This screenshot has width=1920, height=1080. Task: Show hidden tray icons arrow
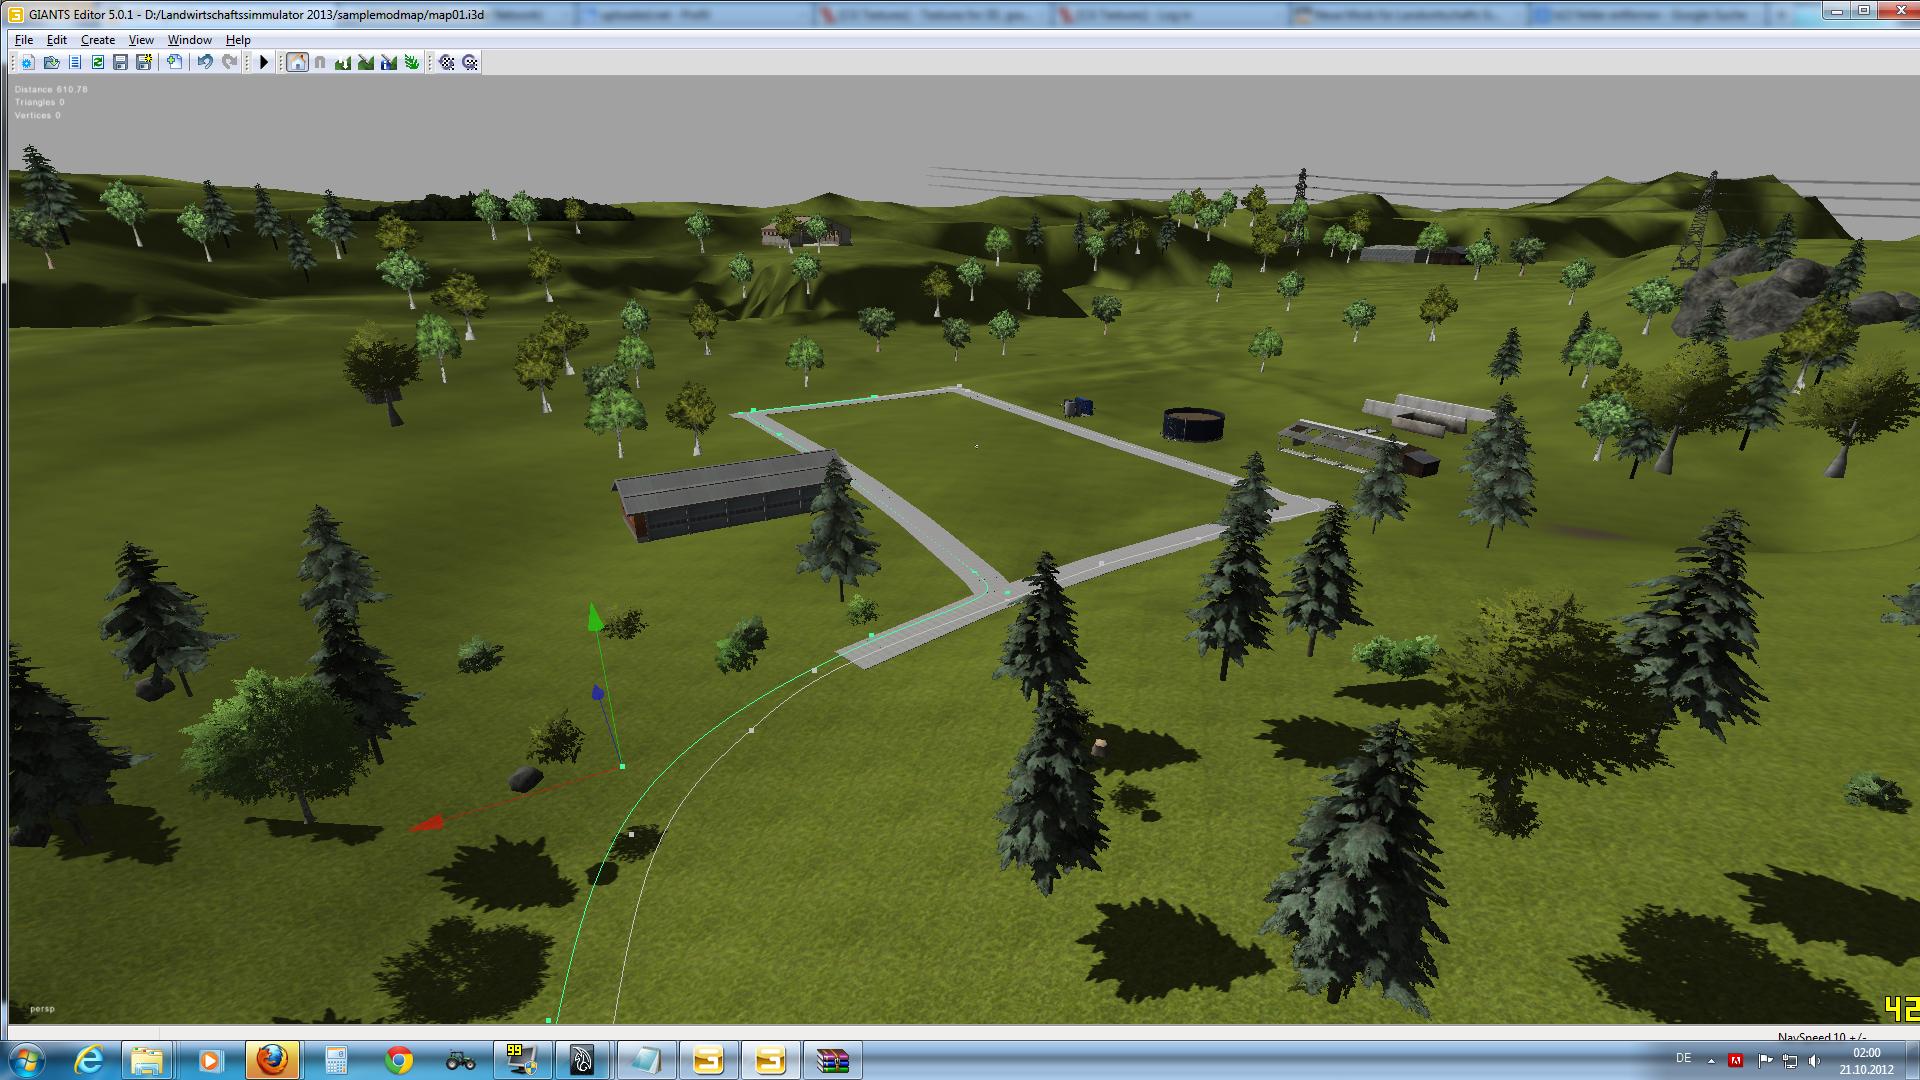1710,1060
